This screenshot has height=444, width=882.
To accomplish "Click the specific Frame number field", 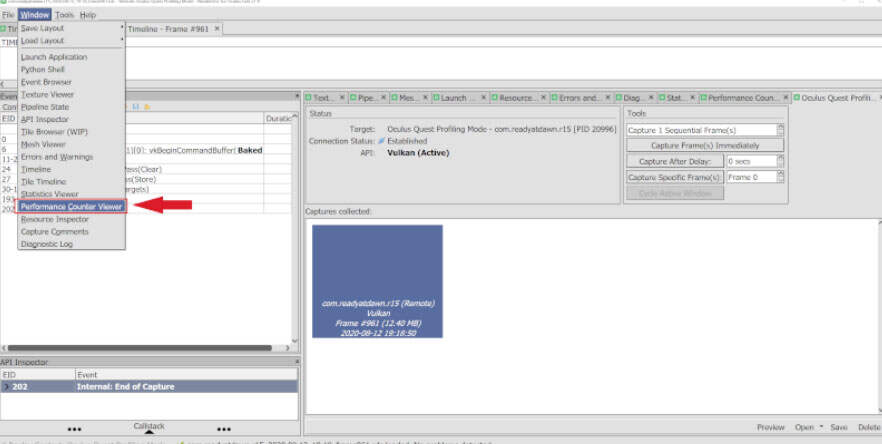I will [750, 177].
